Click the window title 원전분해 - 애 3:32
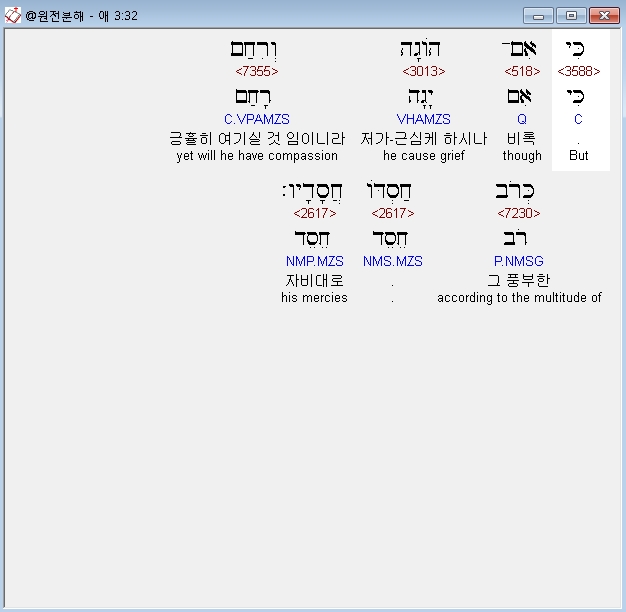 tap(81, 16)
